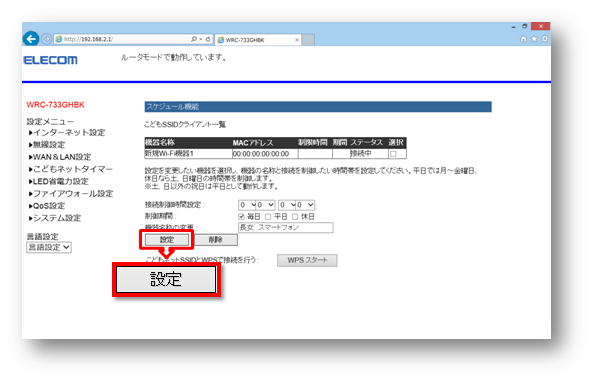
Task: Open こどもネットタイマー menu item
Action: click(71, 169)
